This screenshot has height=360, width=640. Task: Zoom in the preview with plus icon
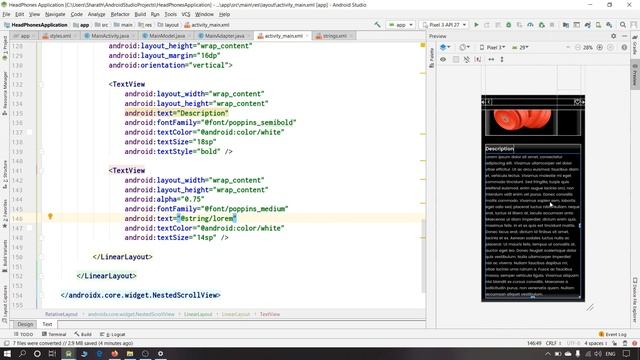(x=600, y=47)
